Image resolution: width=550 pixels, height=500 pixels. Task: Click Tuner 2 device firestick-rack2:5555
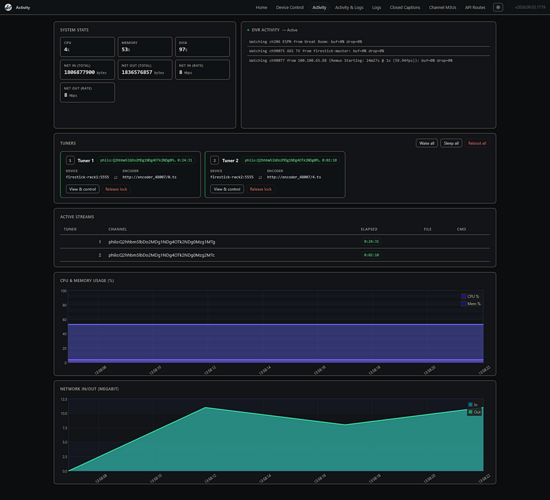(232, 177)
